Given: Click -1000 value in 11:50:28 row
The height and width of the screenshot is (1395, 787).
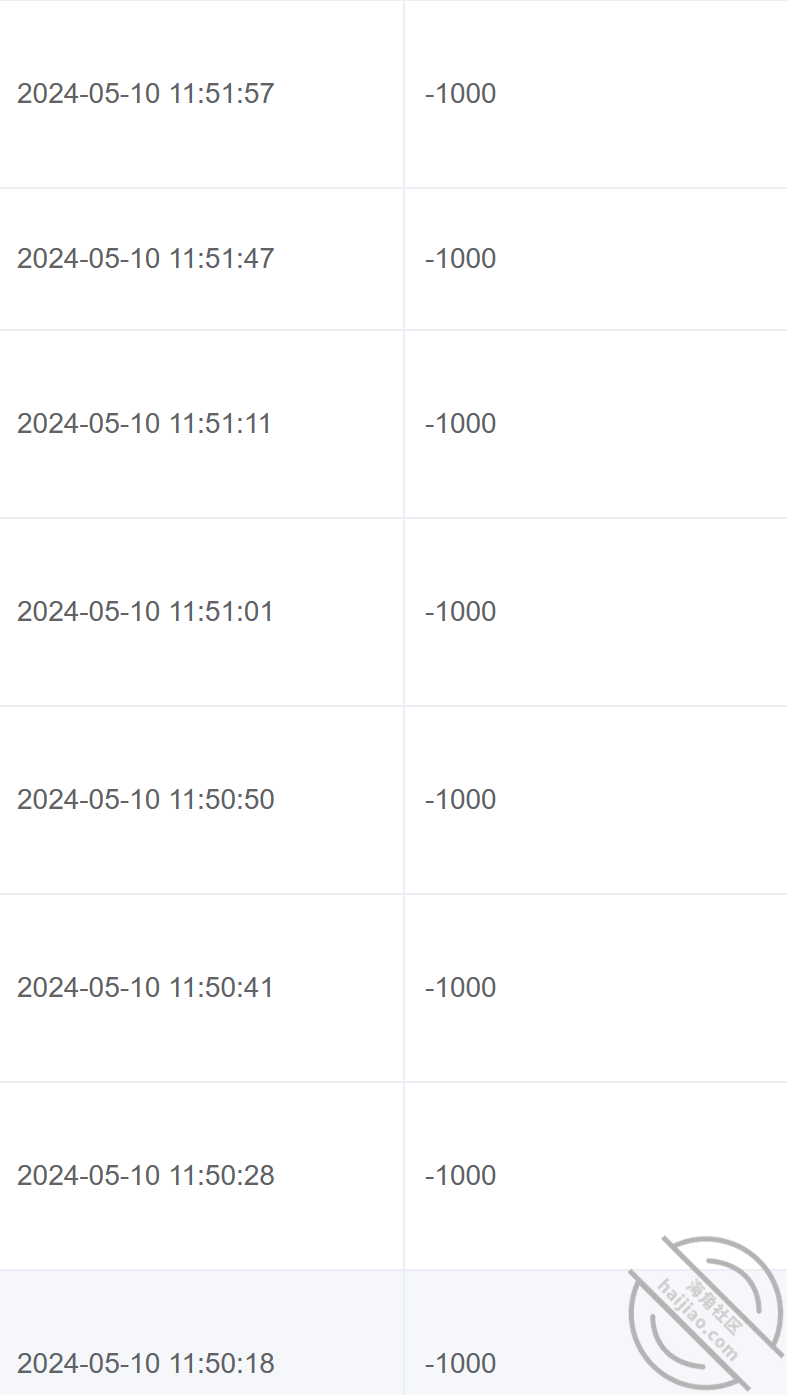Looking at the screenshot, I should (x=461, y=1176).
